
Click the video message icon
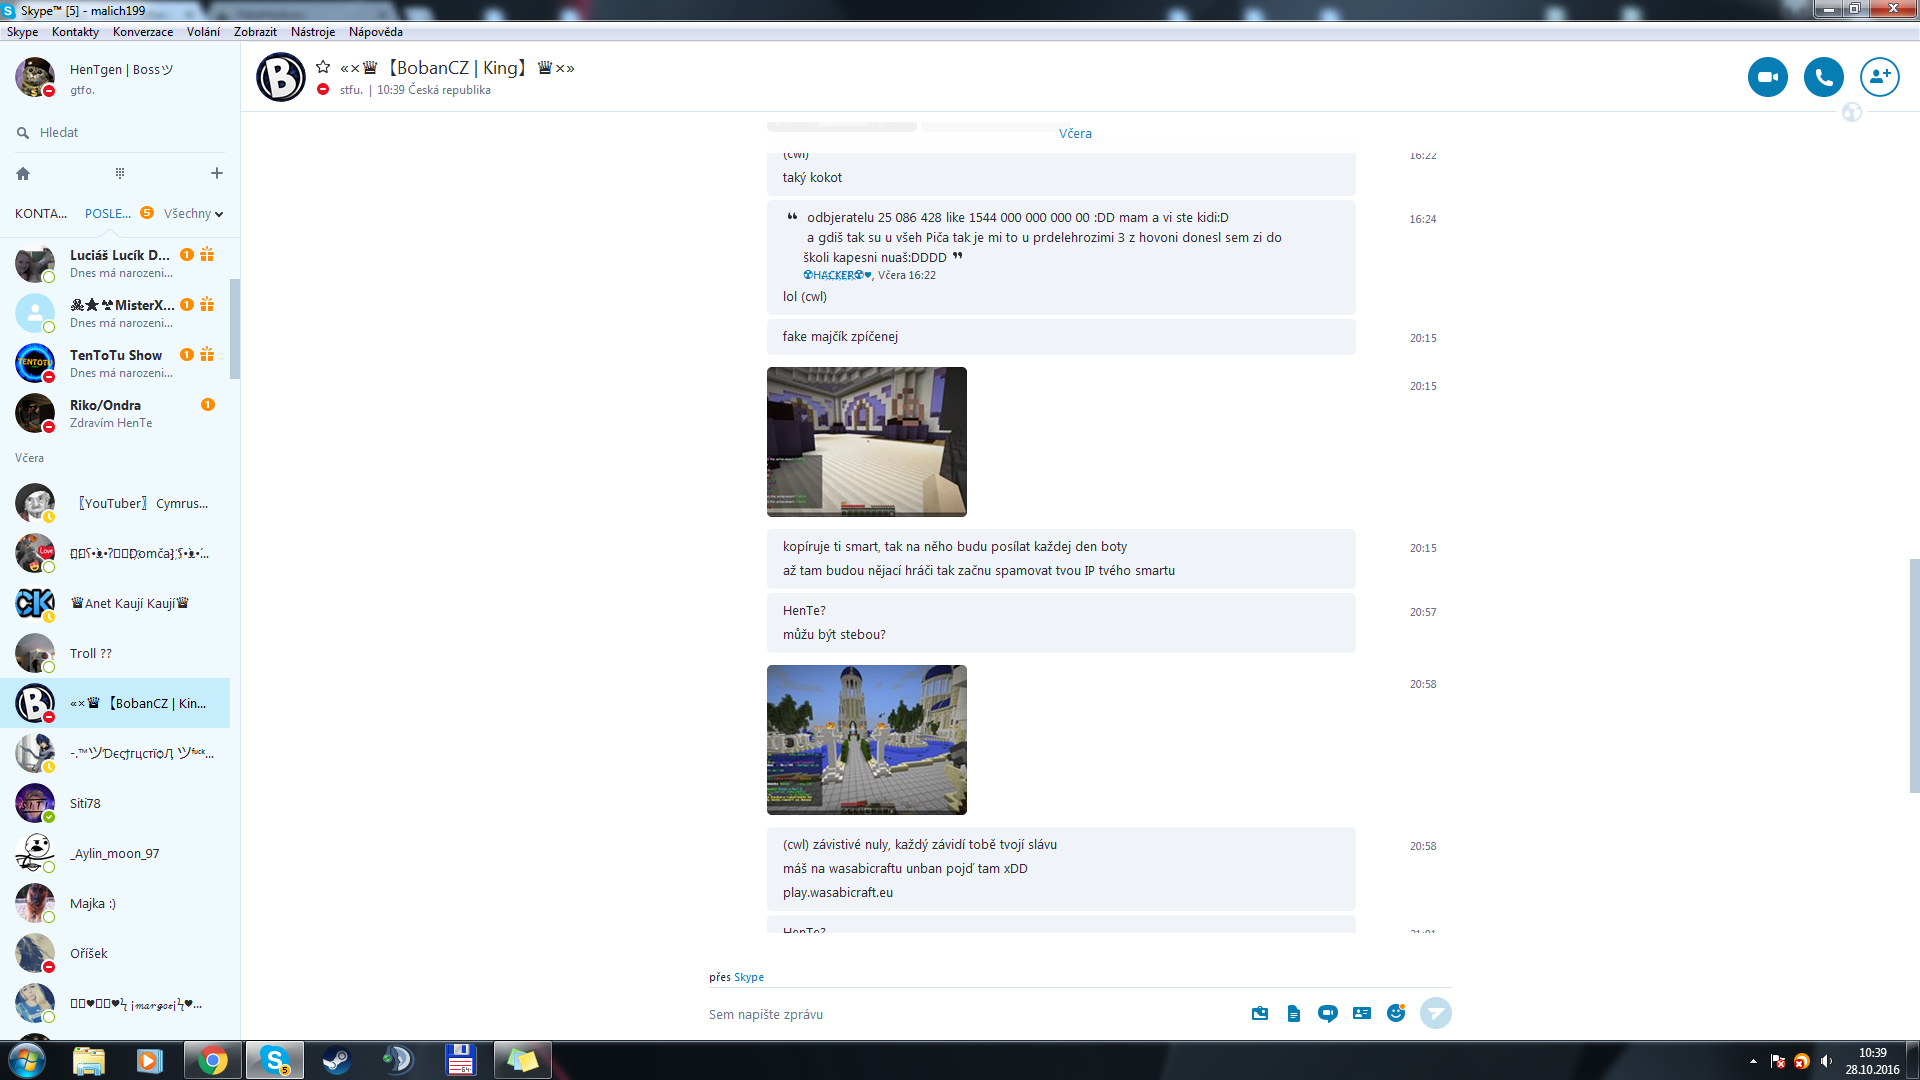coord(1328,1013)
